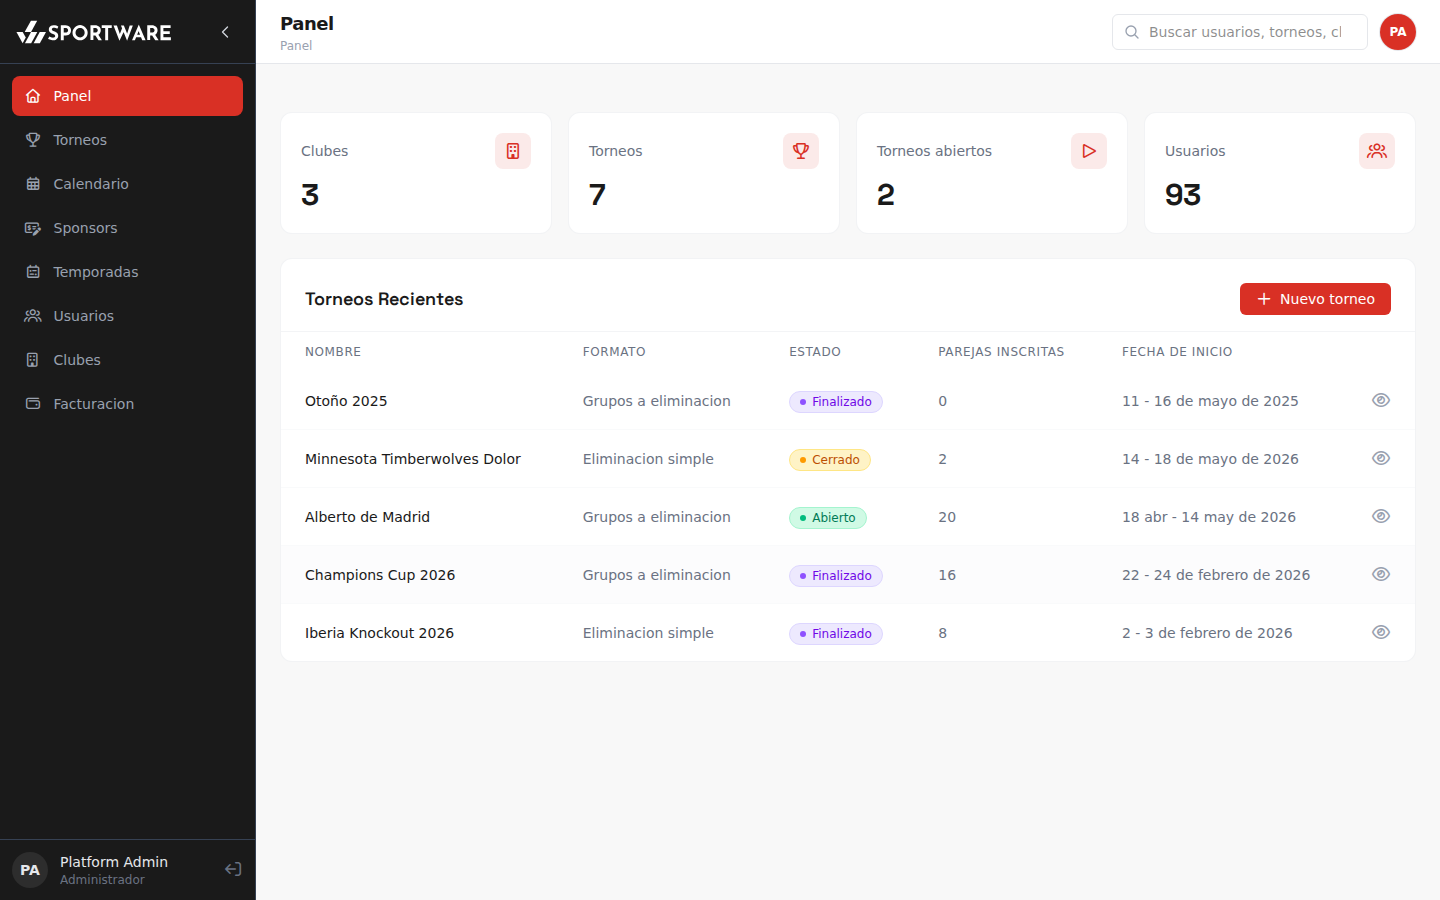View Otoño 2025 with its eye icon

1381,400
